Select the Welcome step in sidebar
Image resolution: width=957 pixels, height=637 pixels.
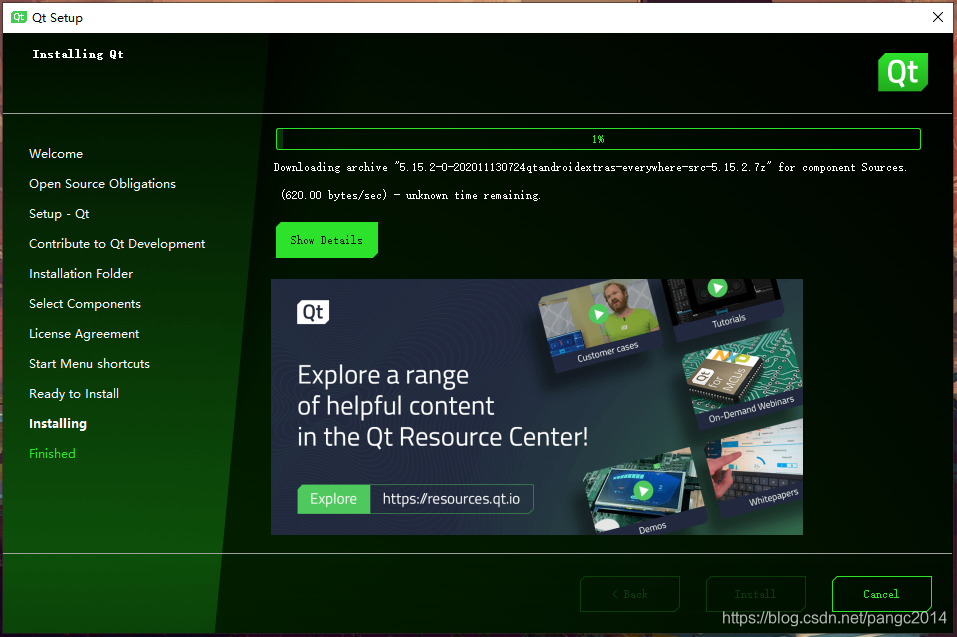[56, 154]
